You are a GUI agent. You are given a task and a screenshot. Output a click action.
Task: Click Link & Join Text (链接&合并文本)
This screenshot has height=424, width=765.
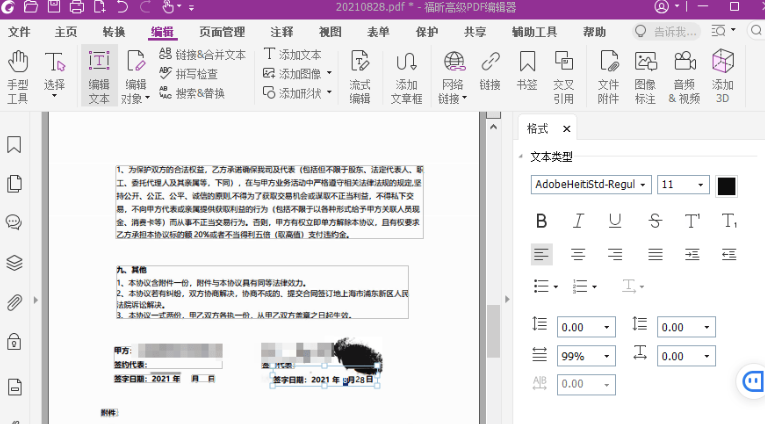(202, 55)
